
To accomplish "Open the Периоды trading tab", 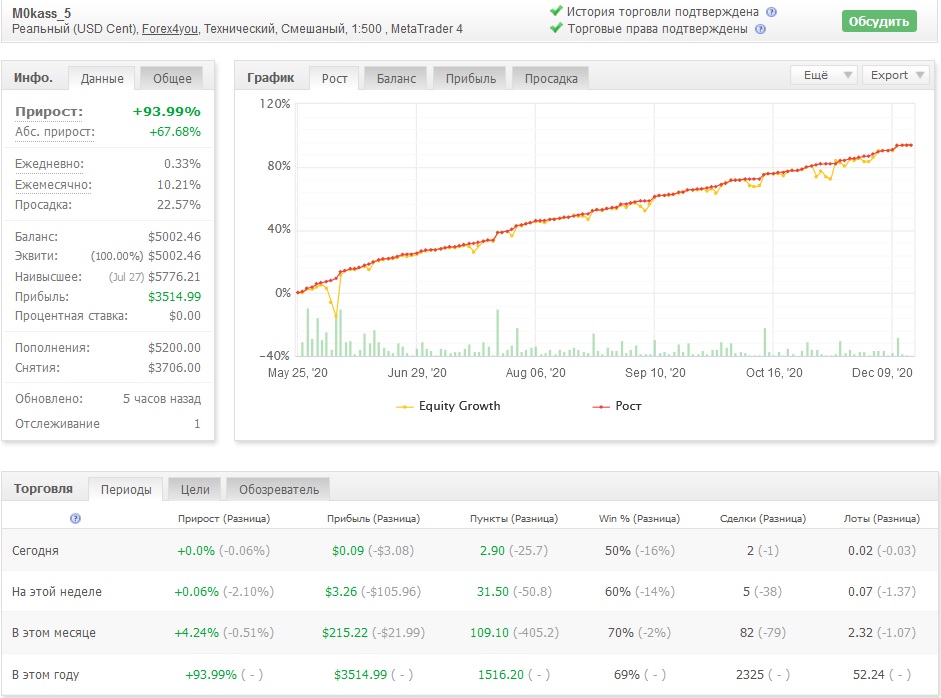I will pyautogui.click(x=126, y=490).
